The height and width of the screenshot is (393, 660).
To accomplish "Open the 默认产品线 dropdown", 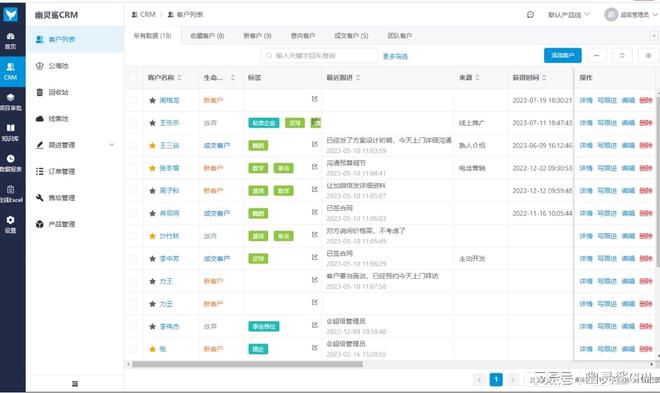I will click(569, 15).
